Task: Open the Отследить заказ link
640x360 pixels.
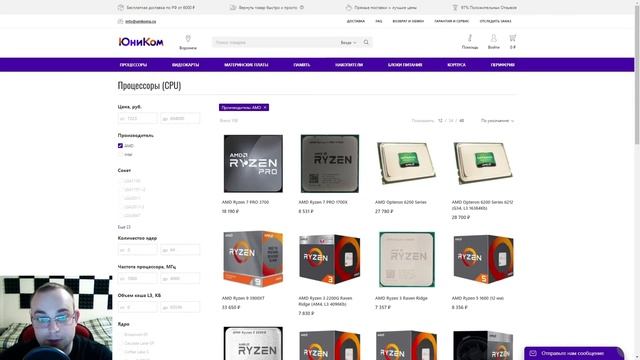Action: coord(496,21)
